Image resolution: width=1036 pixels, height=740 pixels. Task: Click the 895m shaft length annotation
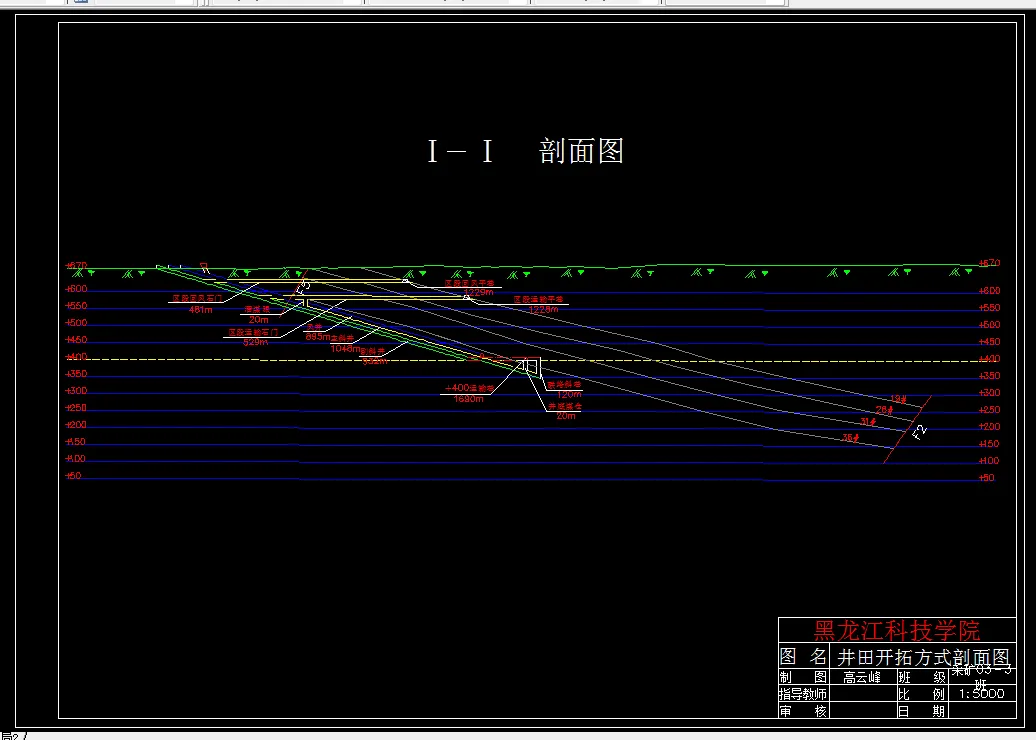318,337
